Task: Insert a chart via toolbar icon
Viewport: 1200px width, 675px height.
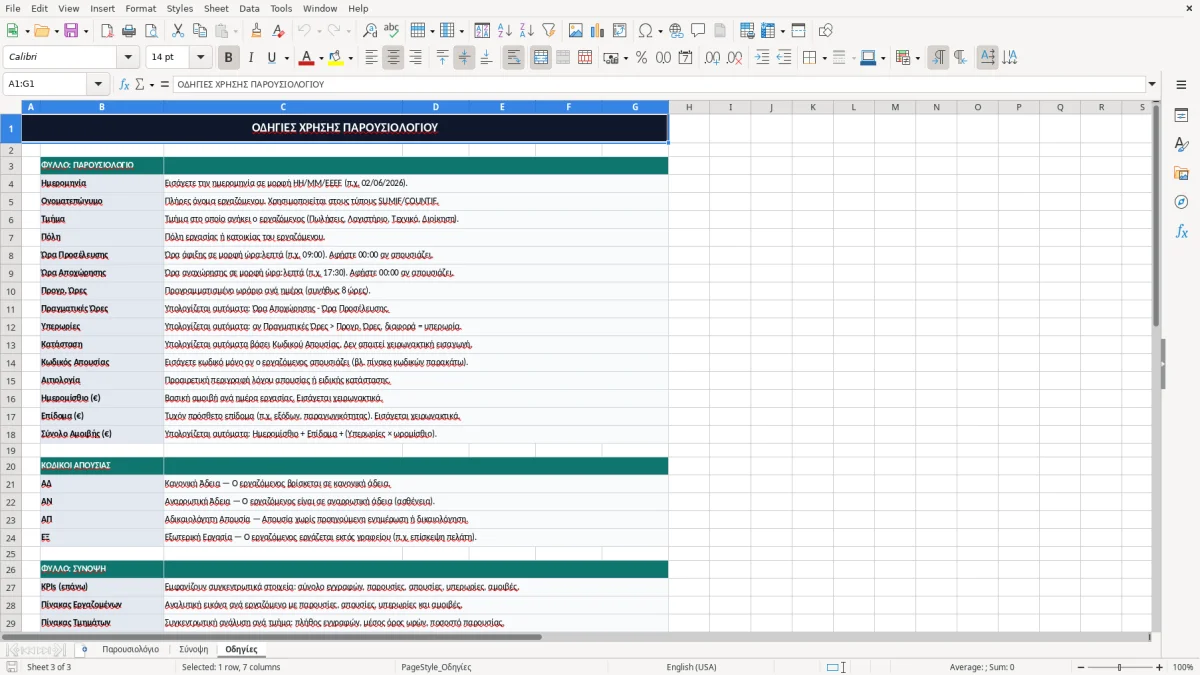Action: [598, 31]
